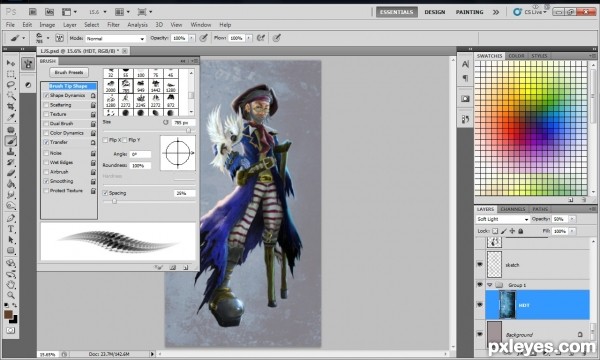The image size is (600, 360).
Task: Open the layer Opacity arrow
Action: 572,219
